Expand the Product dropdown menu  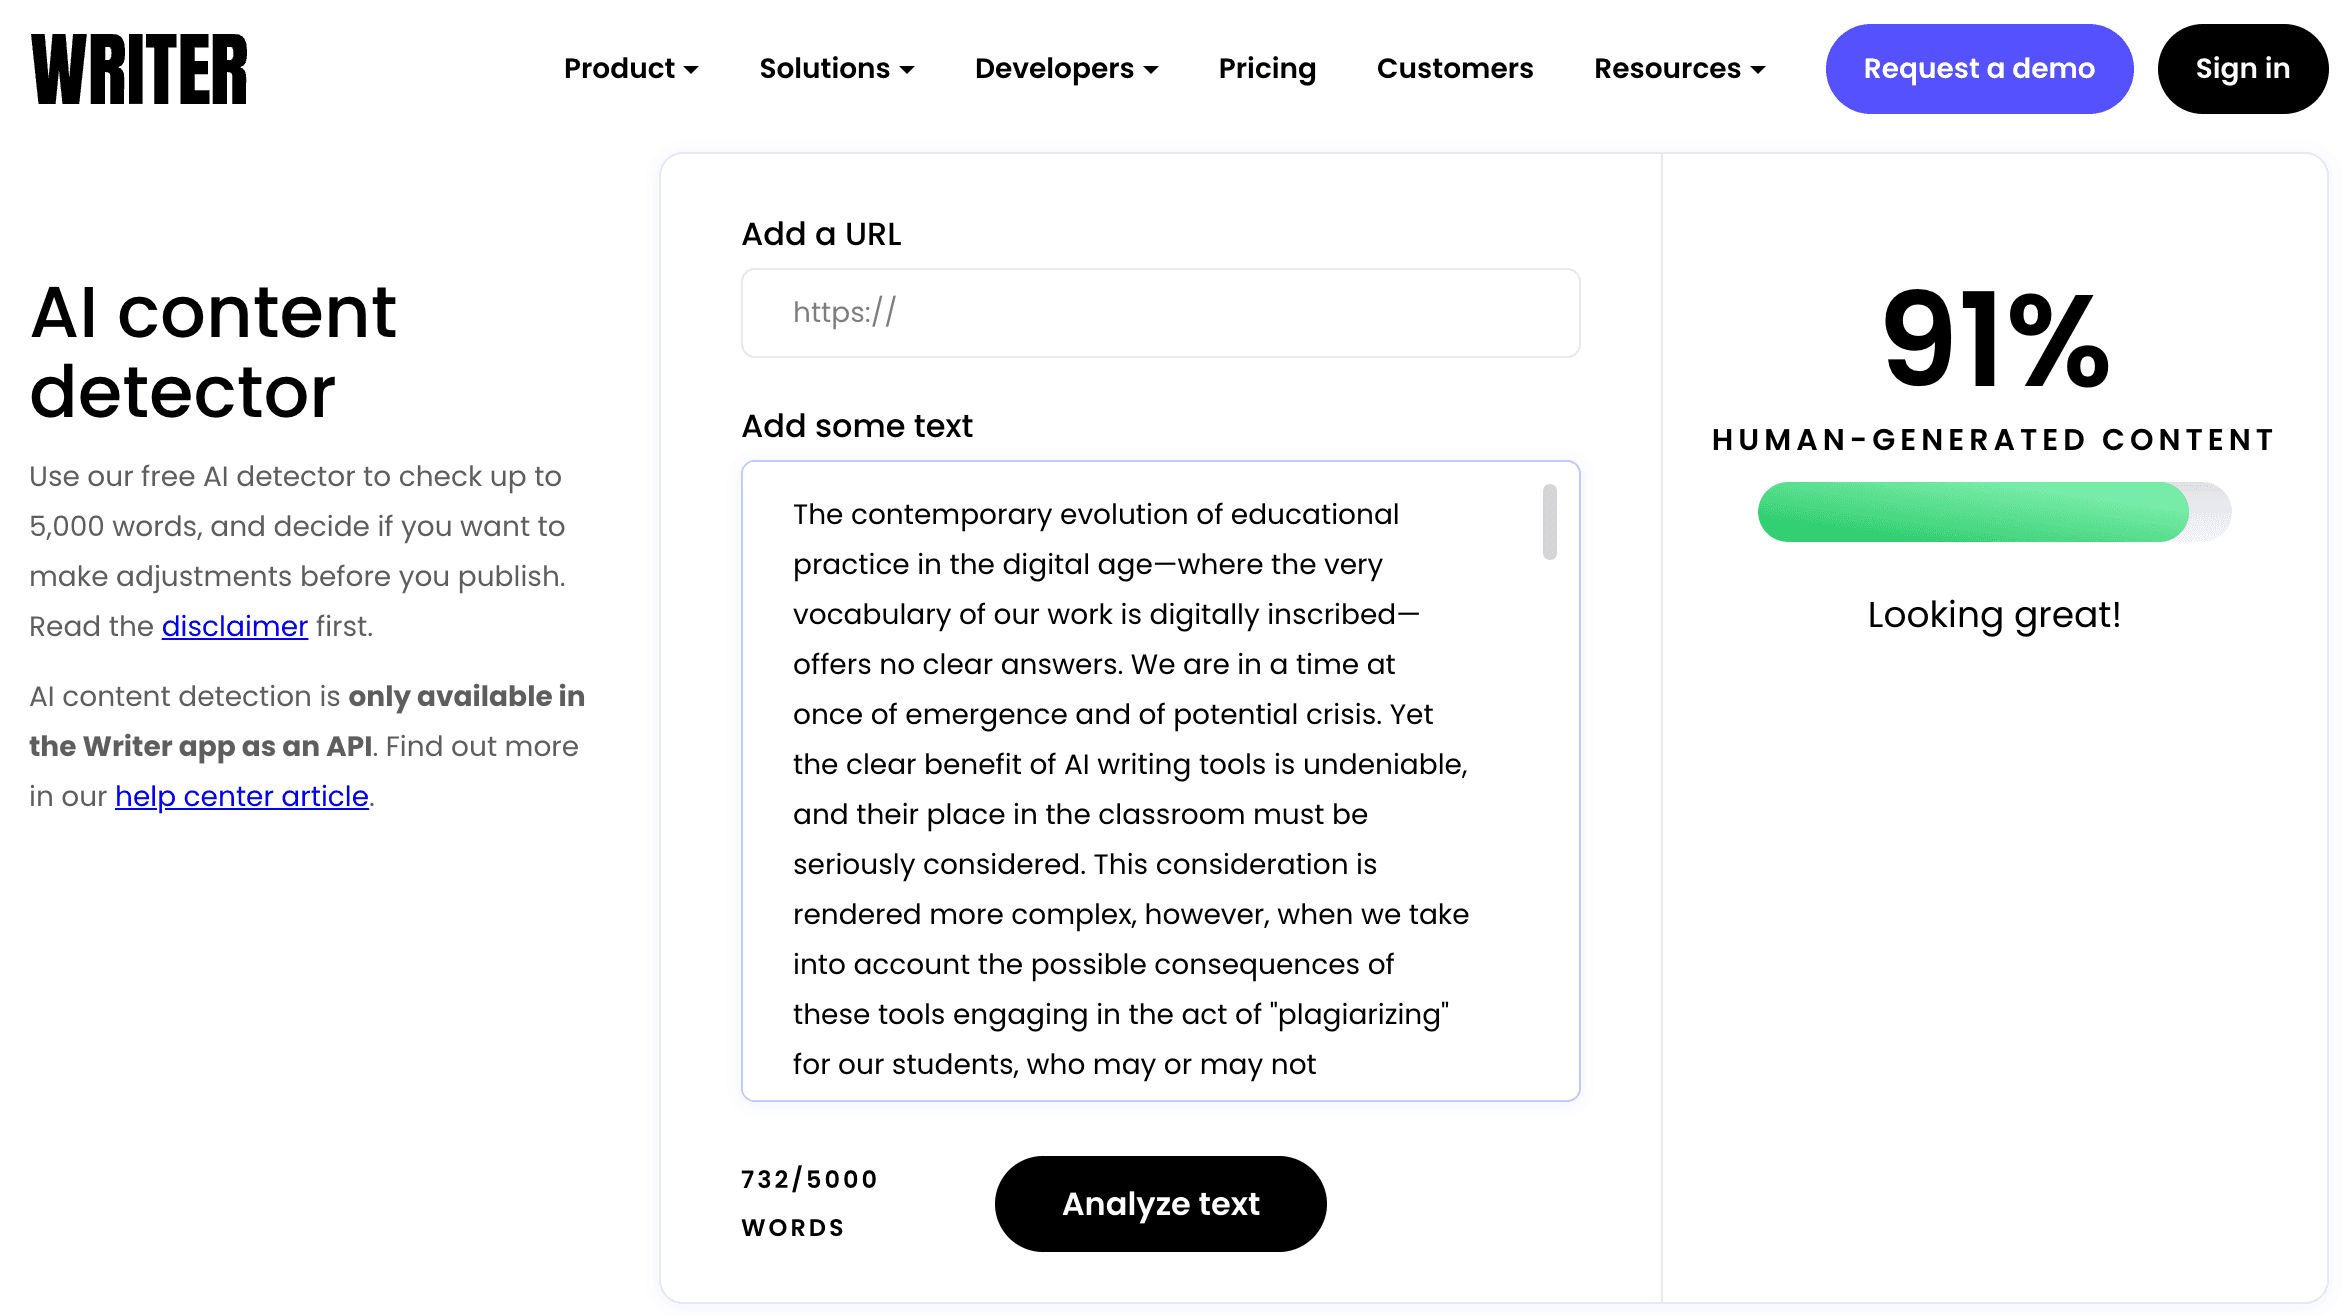630,68
